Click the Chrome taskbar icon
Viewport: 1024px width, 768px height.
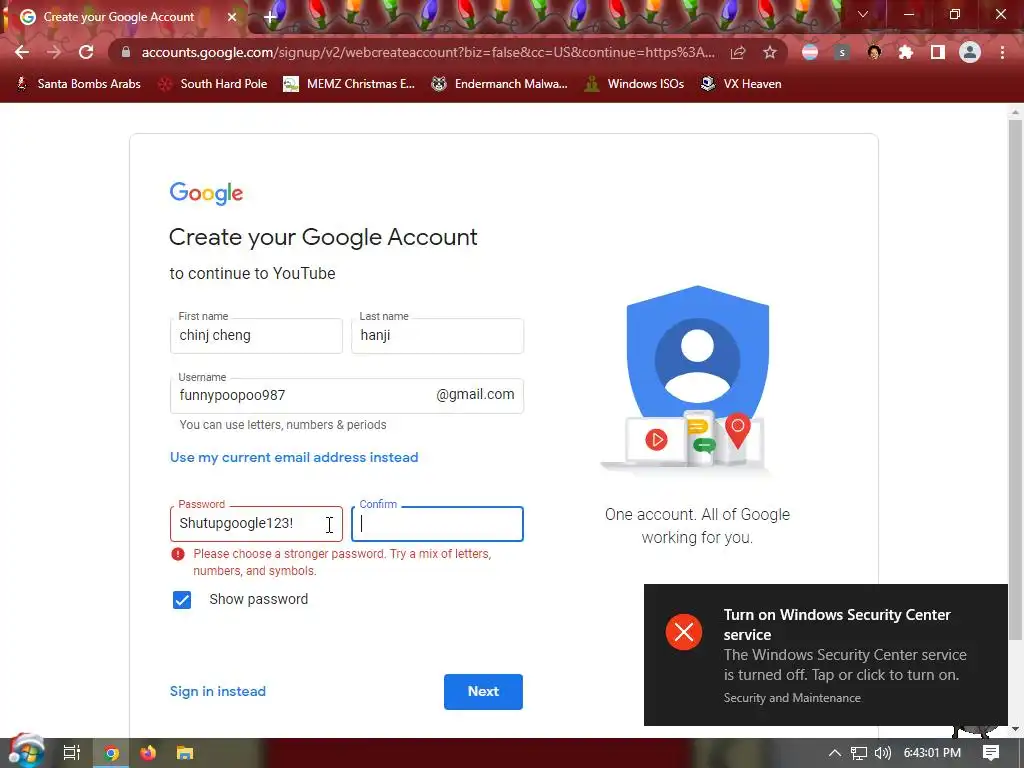(112, 753)
